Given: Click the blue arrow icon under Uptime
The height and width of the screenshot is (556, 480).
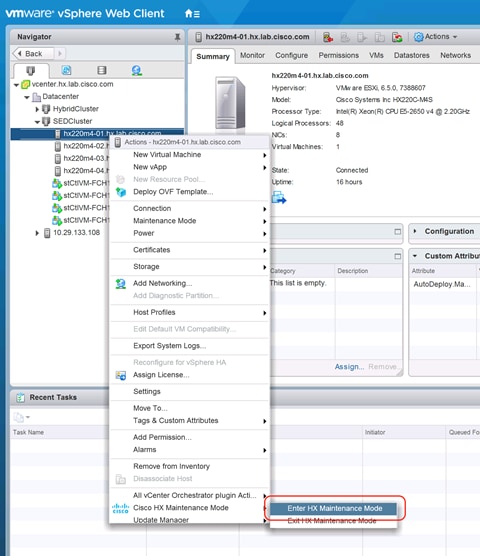Looking at the screenshot, I should click(x=279, y=198).
